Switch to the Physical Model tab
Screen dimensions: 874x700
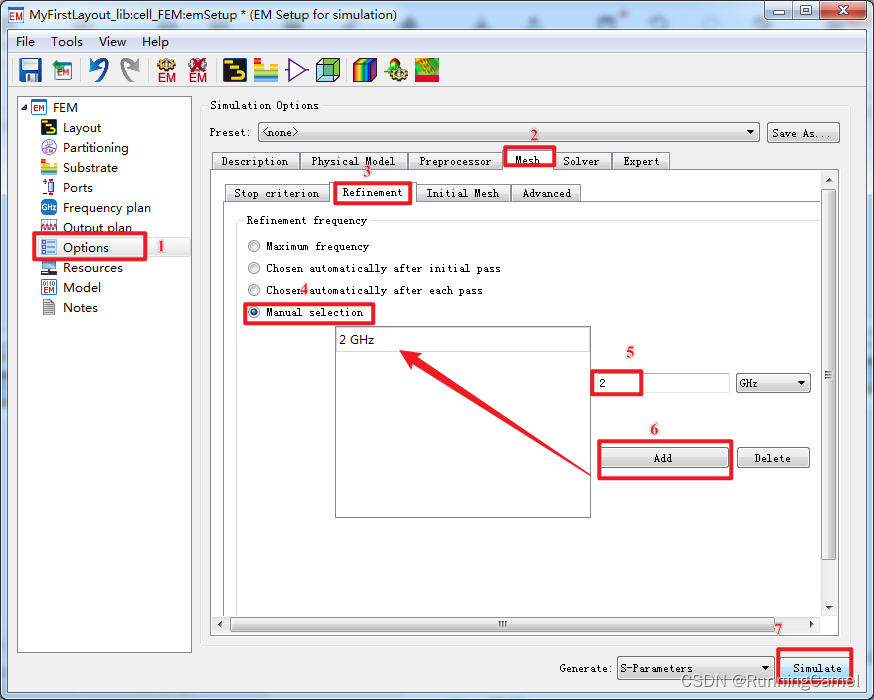[x=353, y=161]
